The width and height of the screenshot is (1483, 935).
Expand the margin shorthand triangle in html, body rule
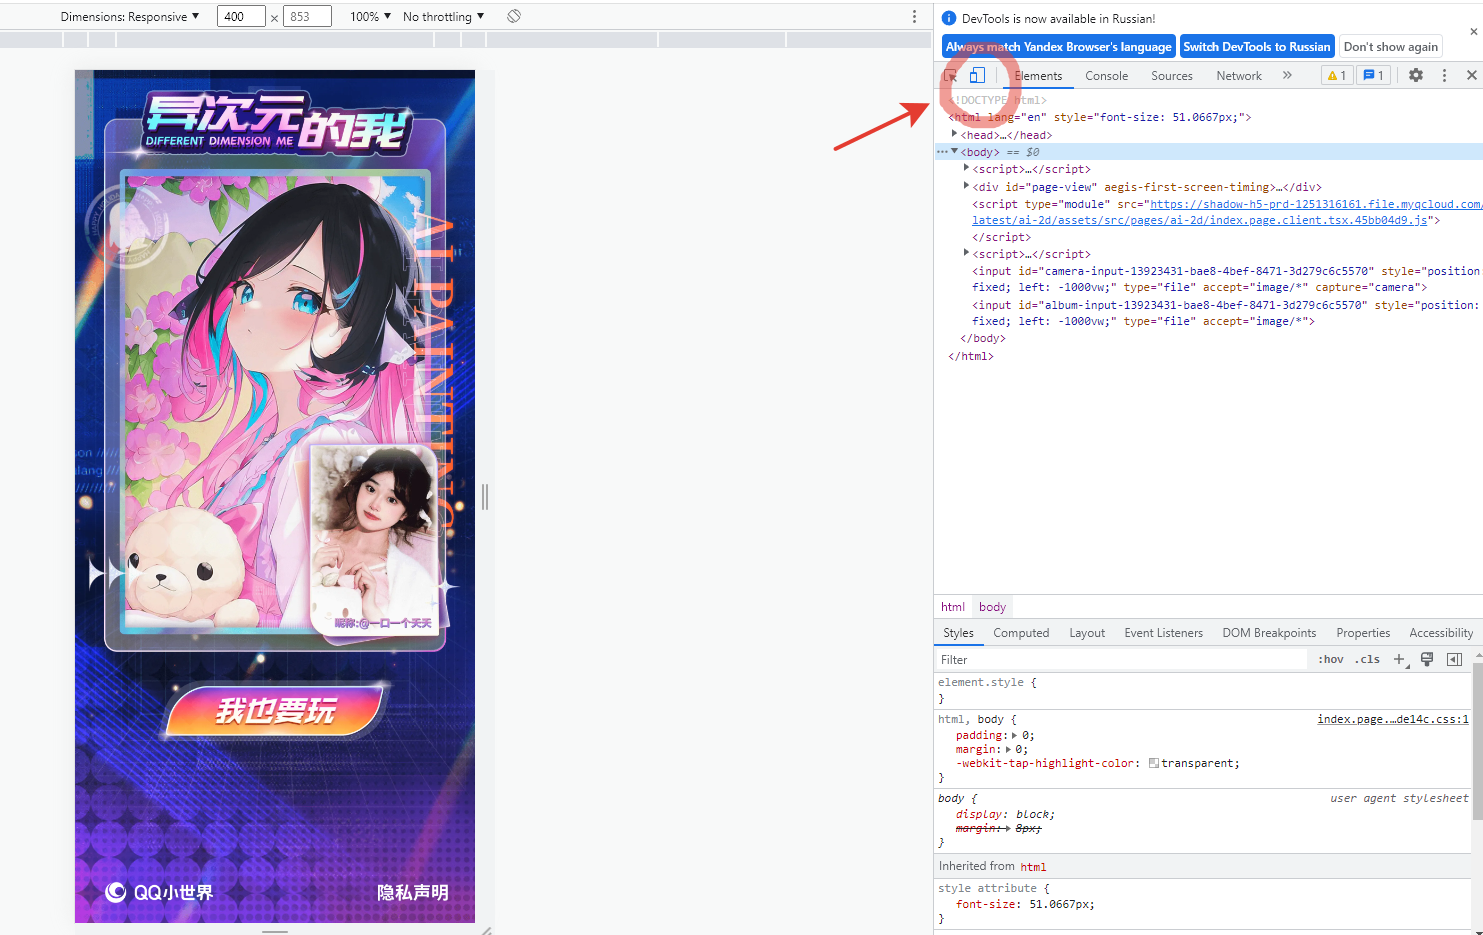tap(1008, 749)
